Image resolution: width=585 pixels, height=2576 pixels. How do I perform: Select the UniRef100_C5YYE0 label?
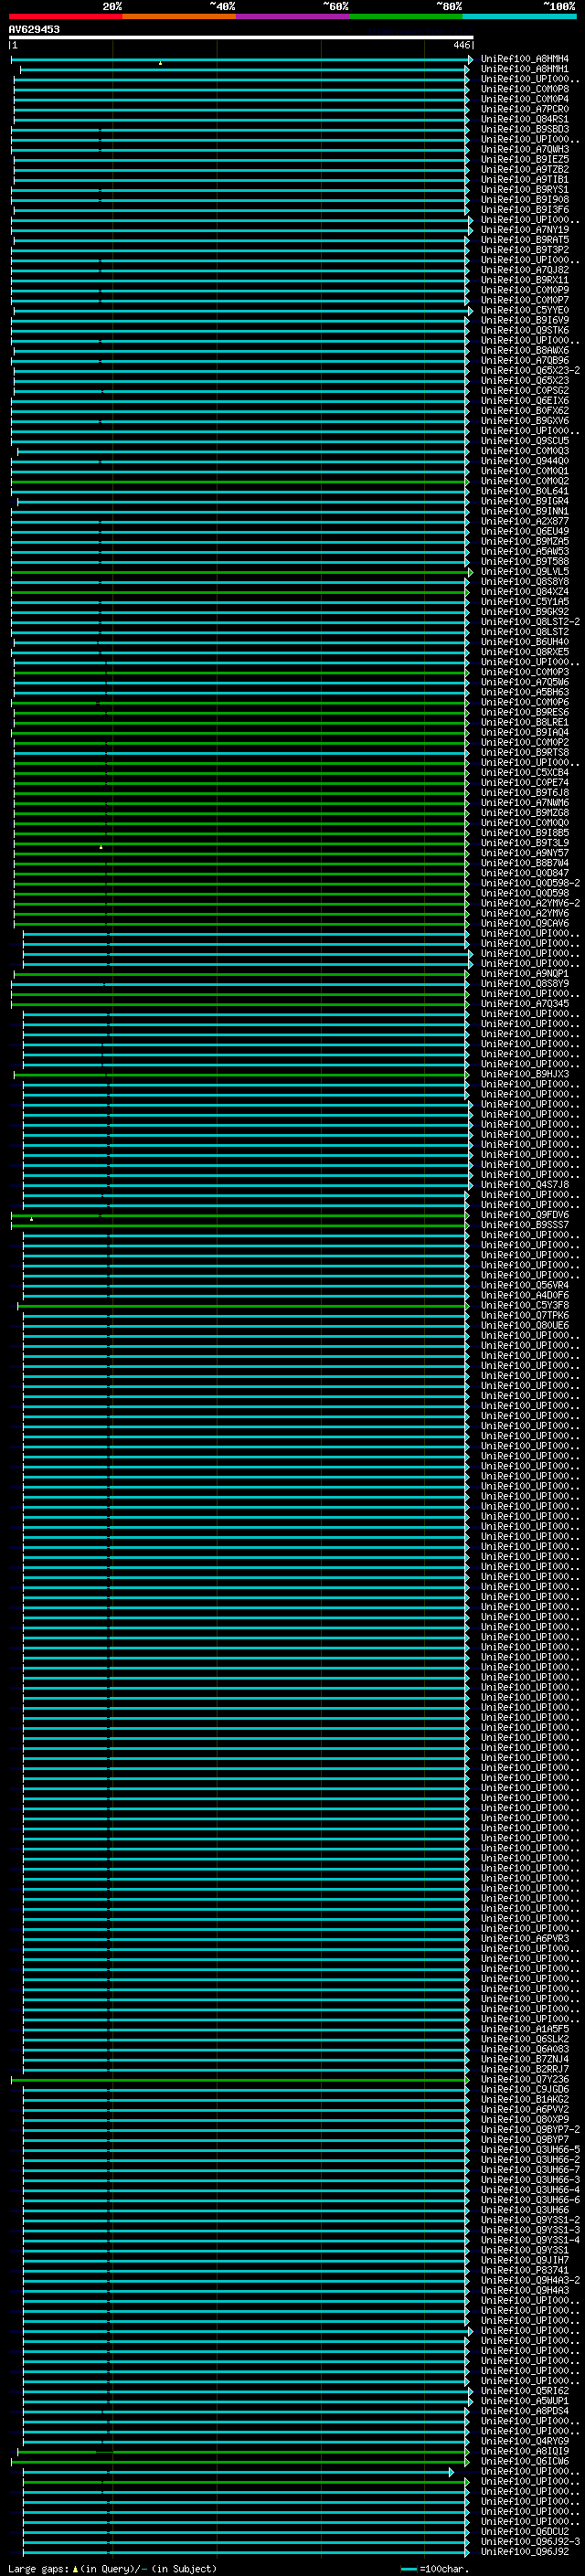(525, 310)
